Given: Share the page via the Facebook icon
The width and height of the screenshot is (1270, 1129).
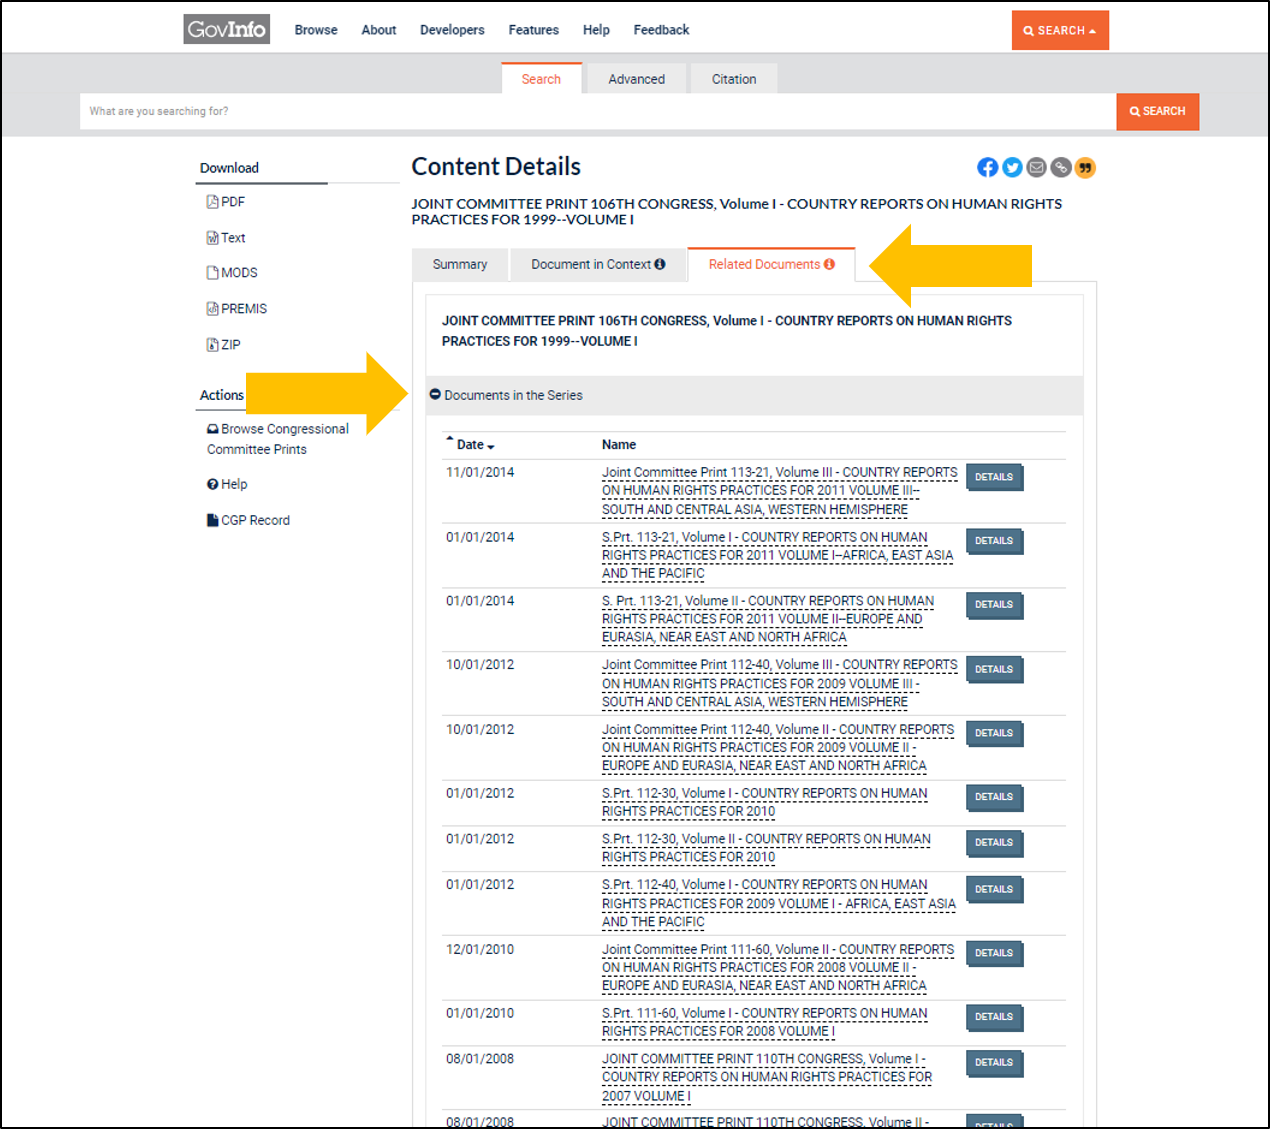Looking at the screenshot, I should click(987, 167).
